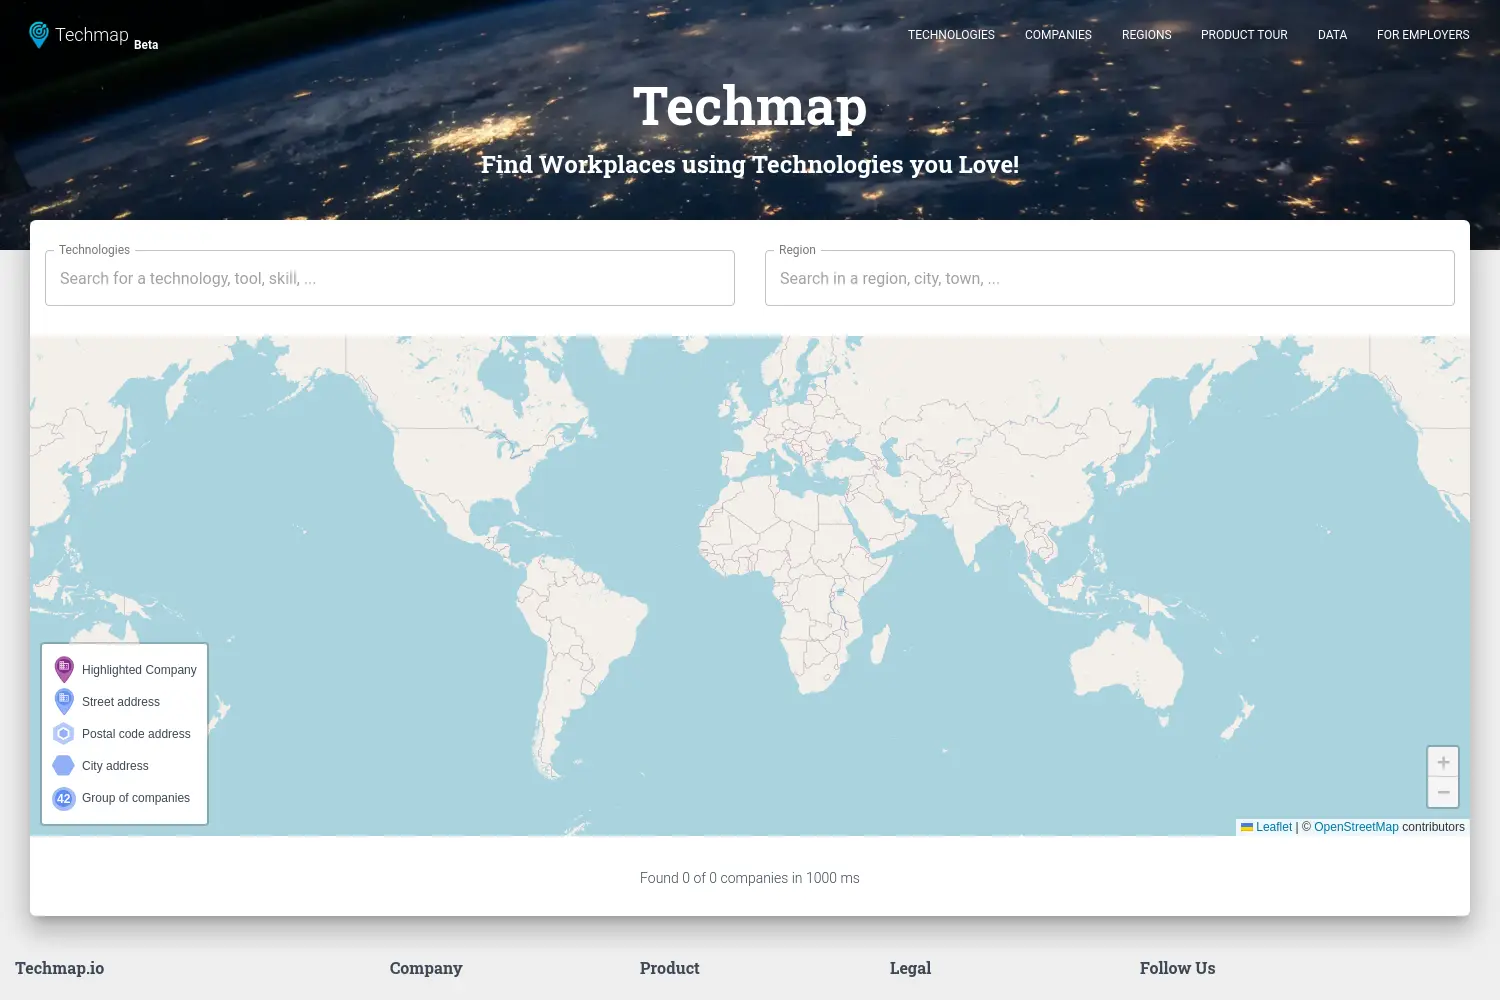Click the 'Beta' label next to logo
Image resolution: width=1500 pixels, height=1000 pixels.
tap(146, 45)
